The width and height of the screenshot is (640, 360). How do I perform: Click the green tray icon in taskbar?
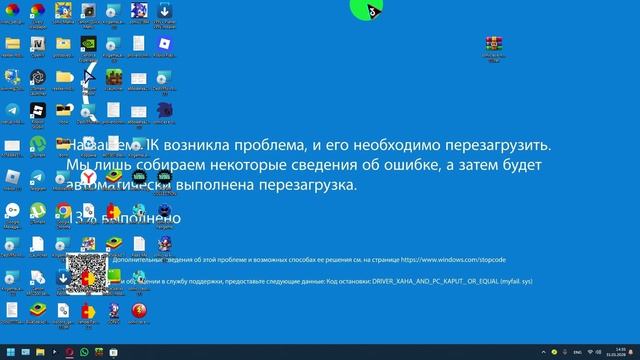click(x=554, y=352)
